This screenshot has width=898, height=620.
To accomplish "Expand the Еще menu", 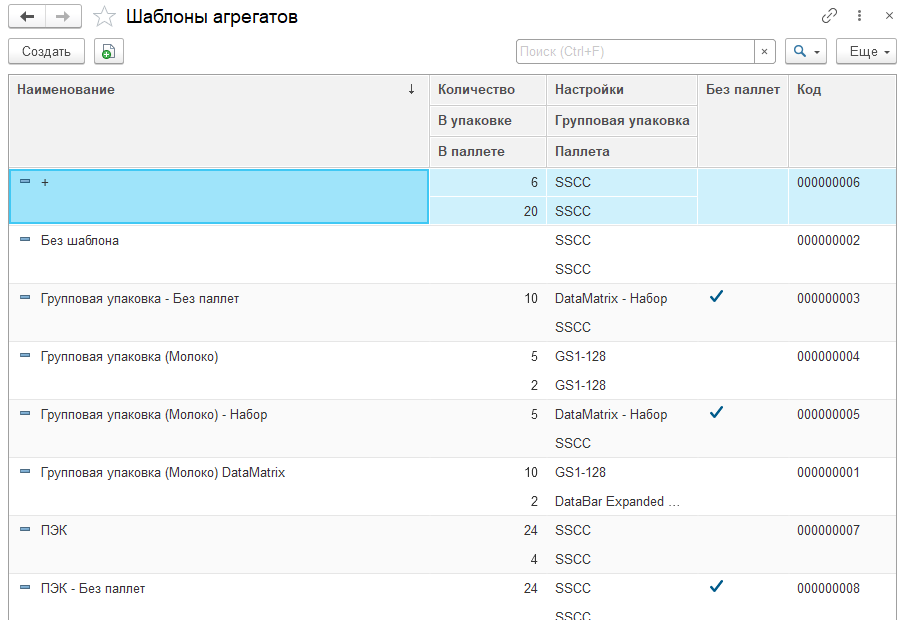I will point(869,52).
